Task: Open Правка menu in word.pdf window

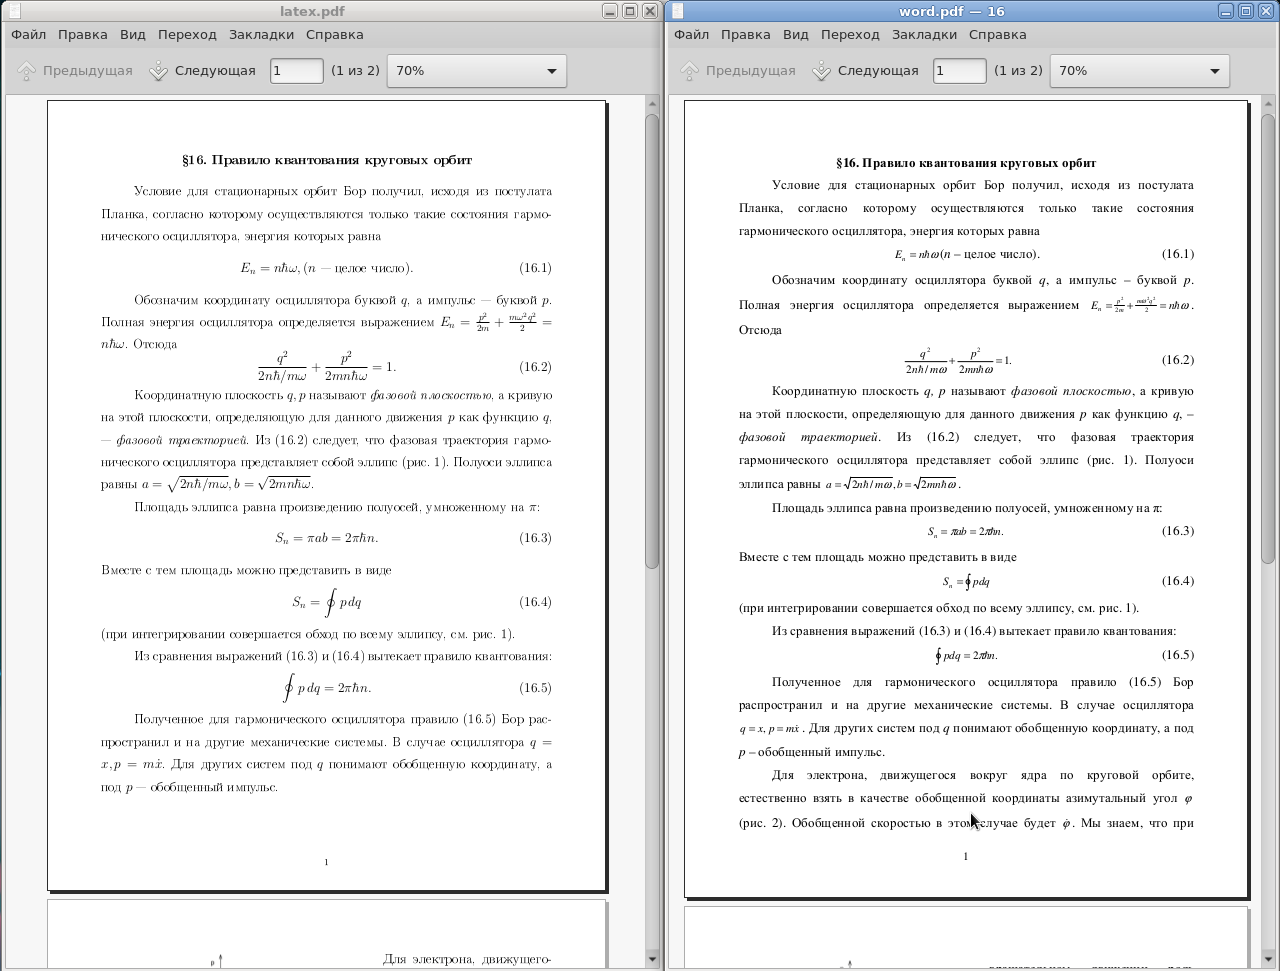Action: pos(746,34)
